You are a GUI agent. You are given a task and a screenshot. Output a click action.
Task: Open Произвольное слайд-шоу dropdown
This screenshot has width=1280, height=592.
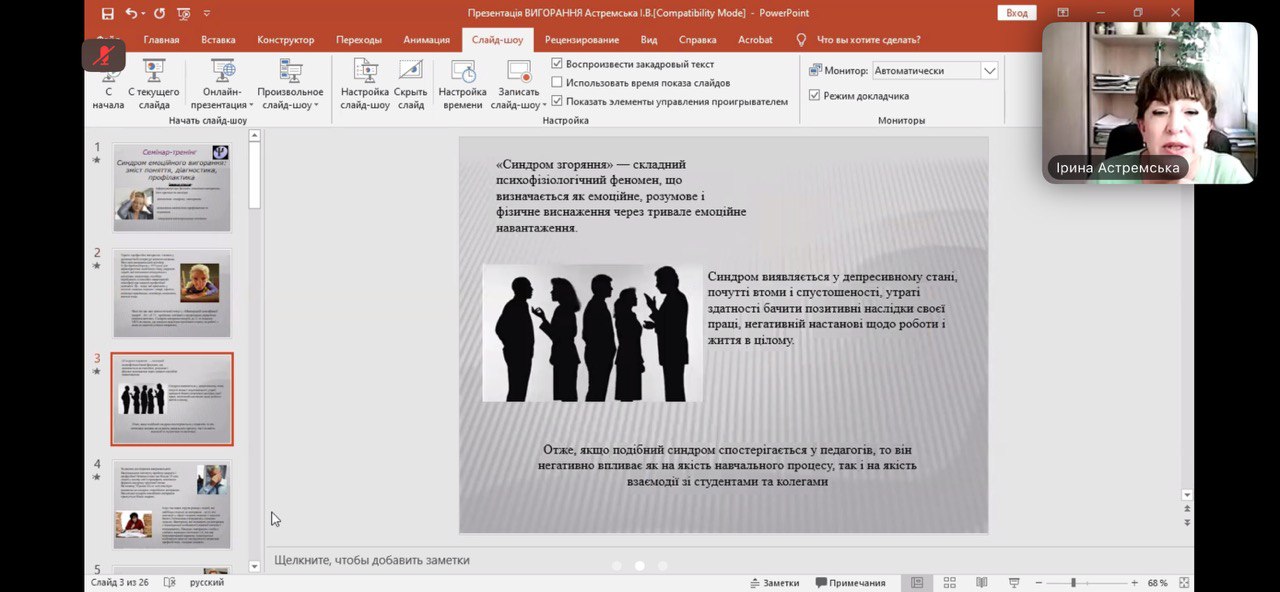click(x=290, y=85)
